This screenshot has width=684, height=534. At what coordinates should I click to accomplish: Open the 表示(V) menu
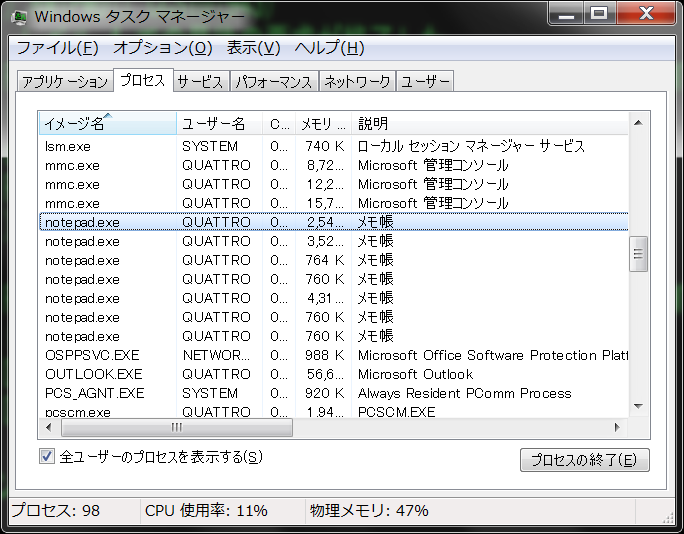click(253, 48)
